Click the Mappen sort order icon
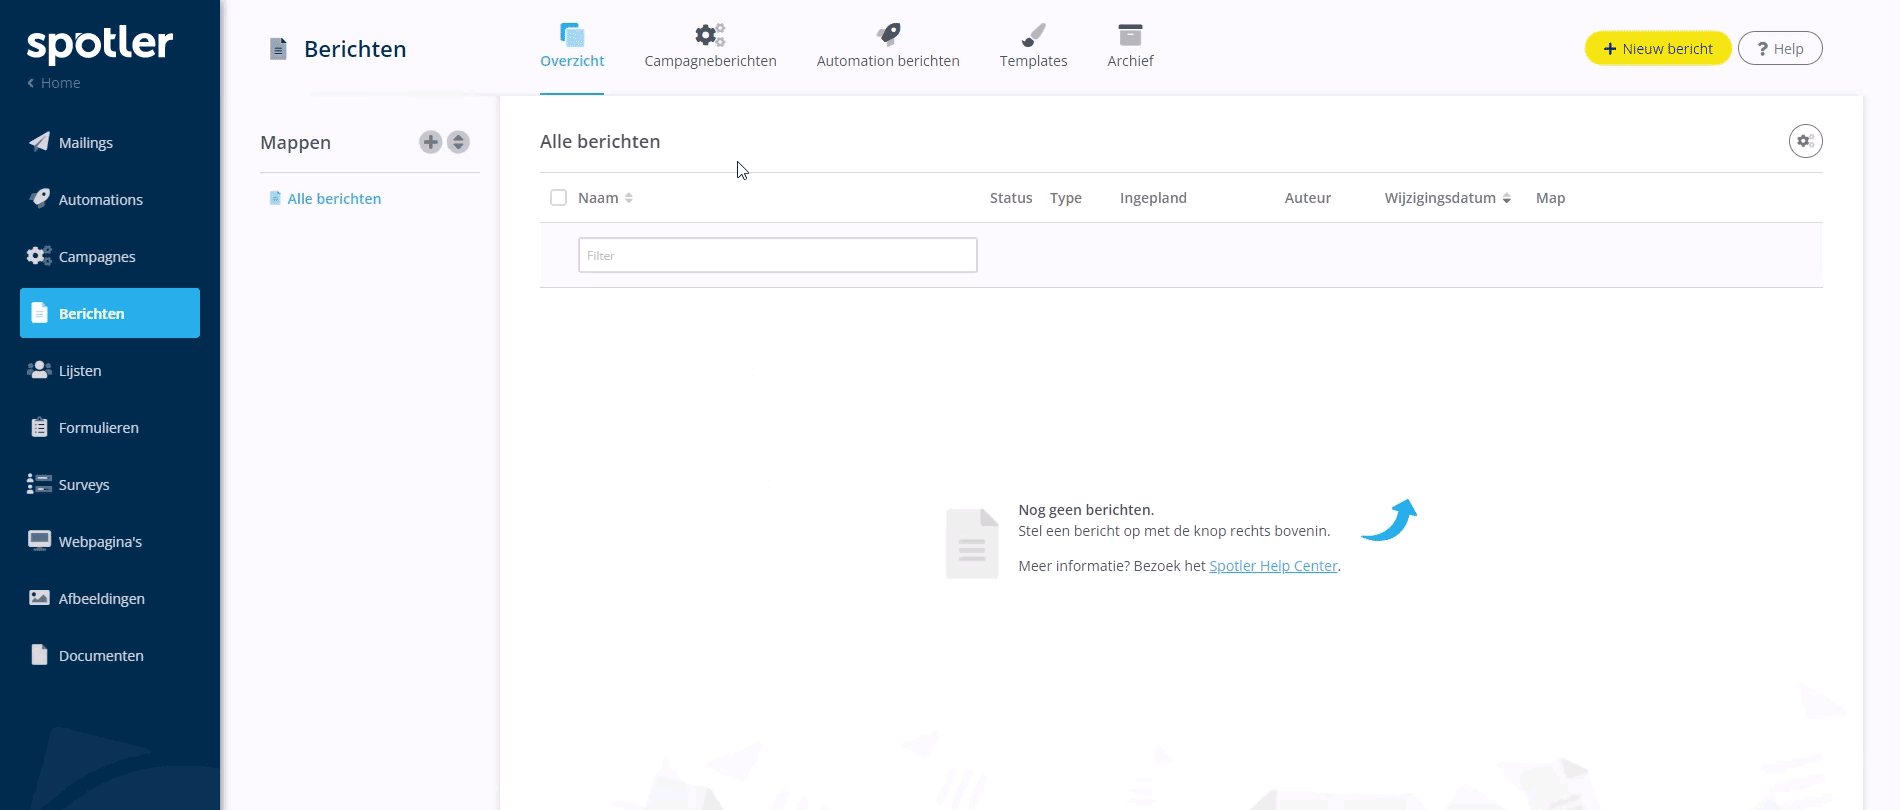Image resolution: width=1900 pixels, height=810 pixels. 458,142
